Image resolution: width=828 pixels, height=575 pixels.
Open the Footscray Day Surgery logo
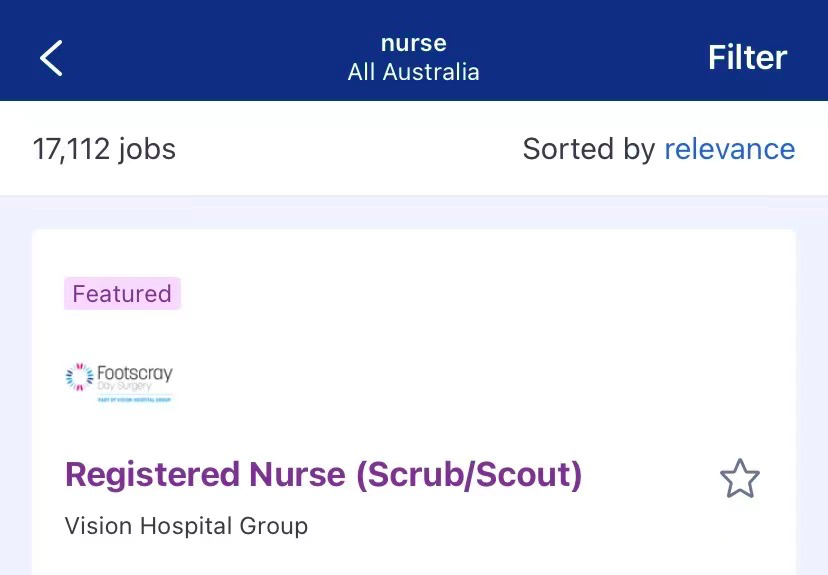point(119,383)
